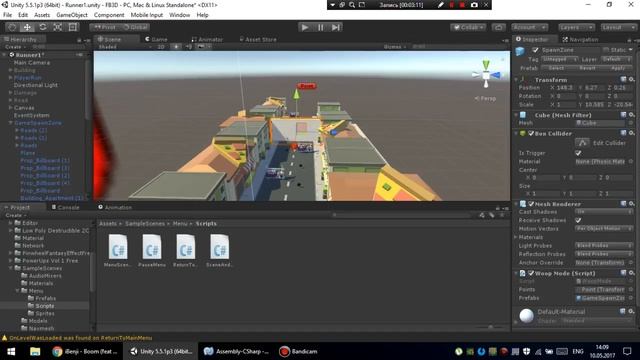Open the Component menu
Image resolution: width=640 pixels, height=360 pixels.
click(109, 15)
